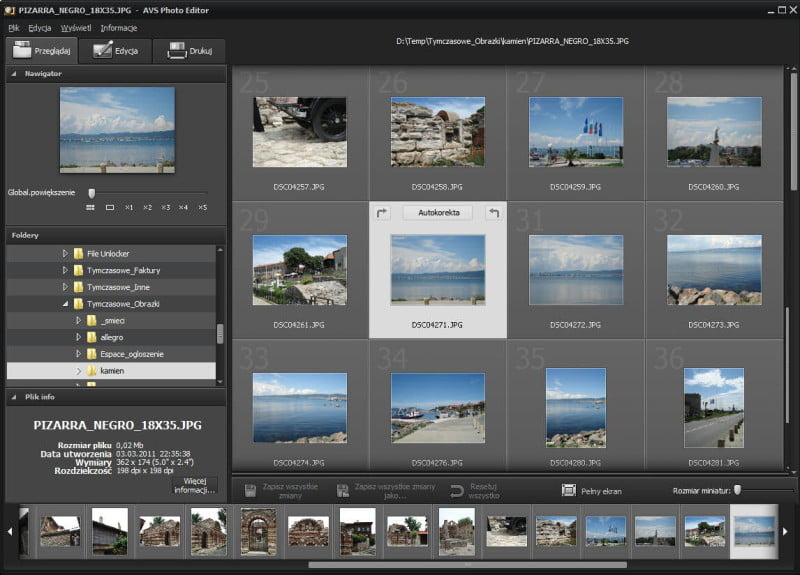This screenshot has height=575, width=800.
Task: Select thumbnail DSC04272.JPG
Action: click(x=576, y=270)
